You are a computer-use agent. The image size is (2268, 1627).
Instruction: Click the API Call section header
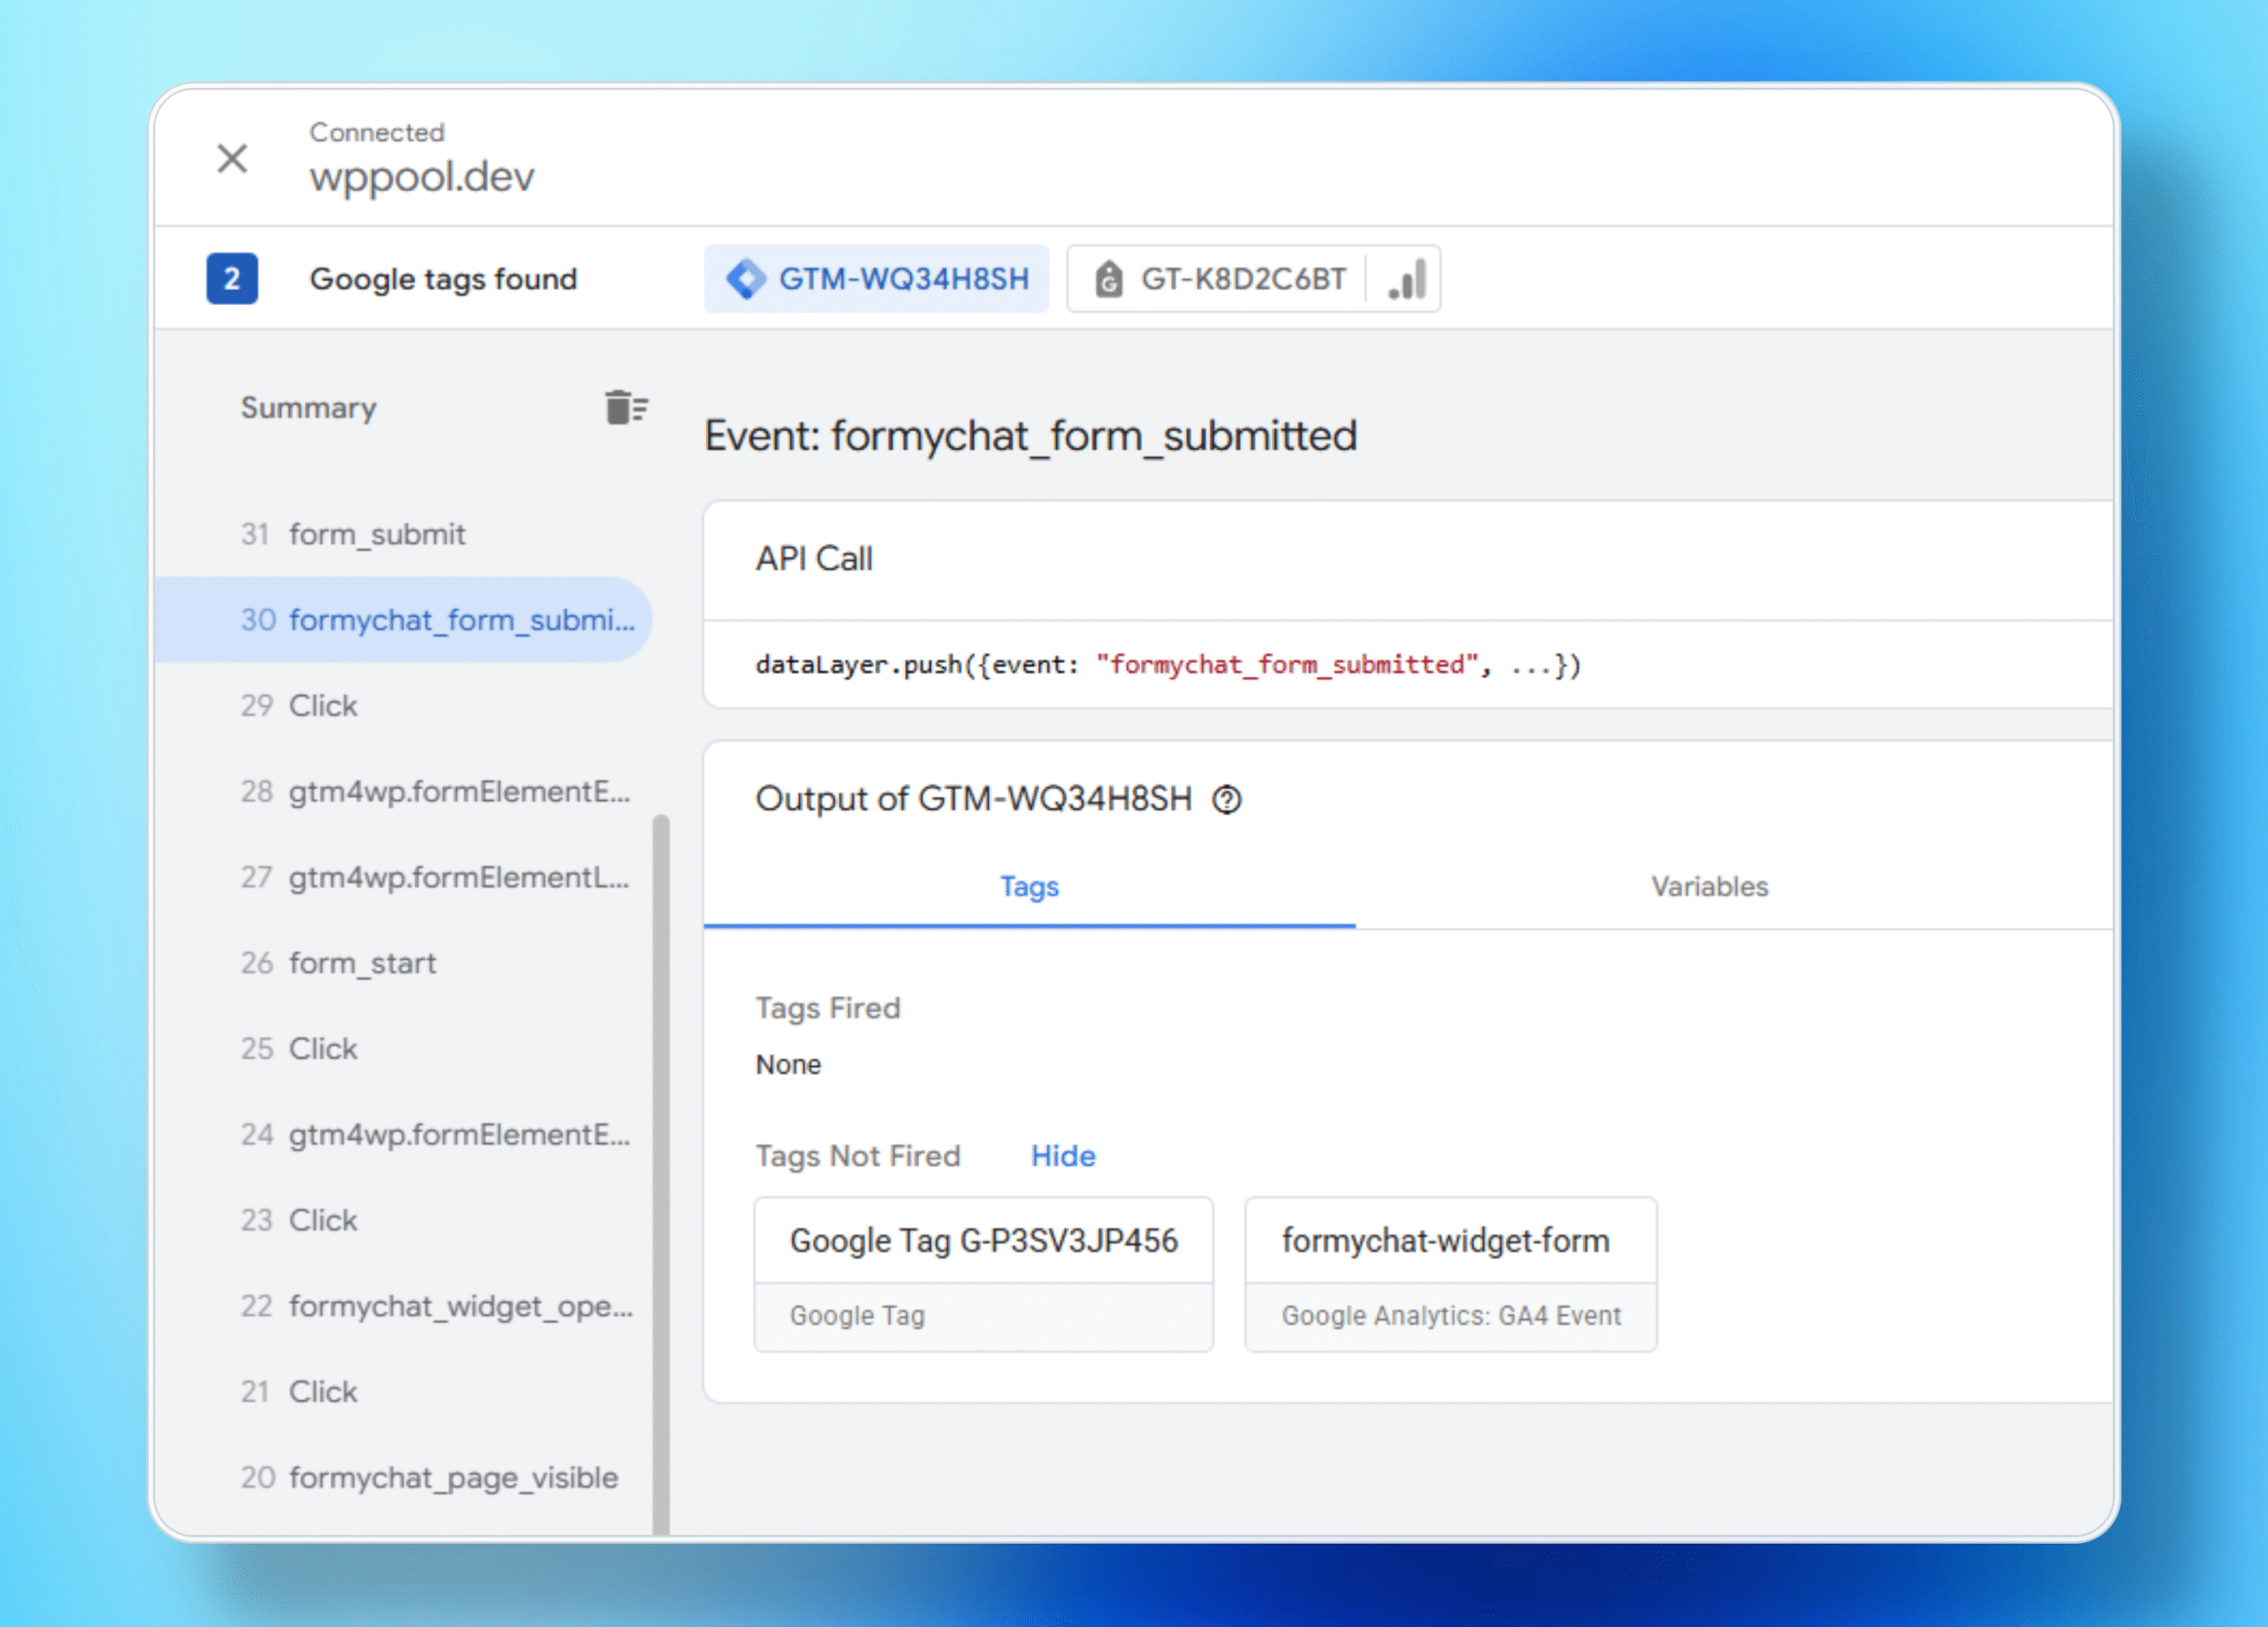click(x=814, y=558)
